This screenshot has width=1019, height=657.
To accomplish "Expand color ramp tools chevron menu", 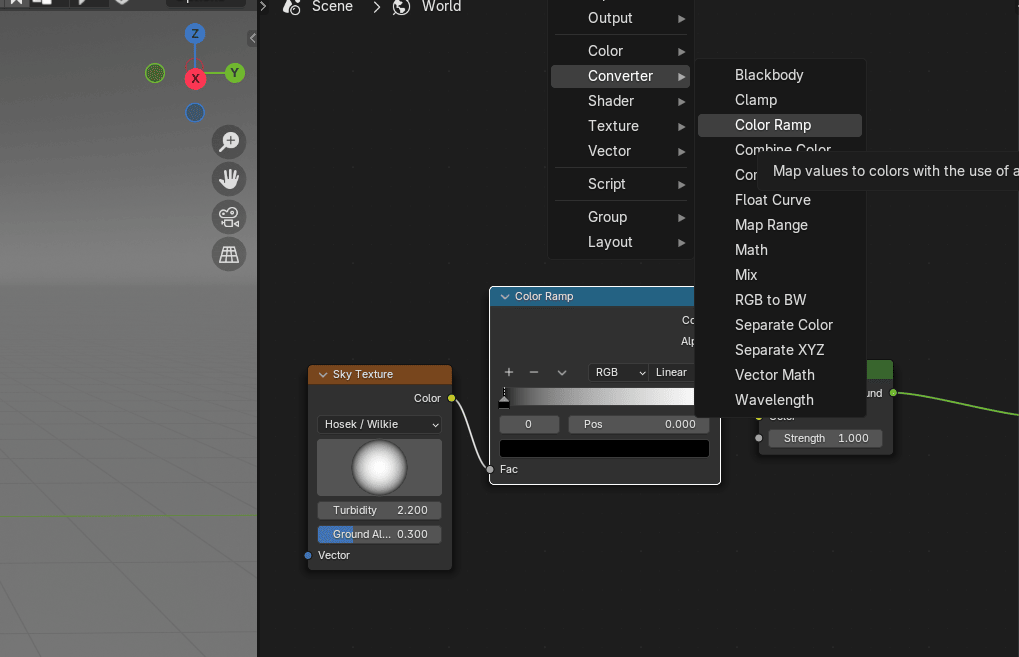I will (562, 372).
